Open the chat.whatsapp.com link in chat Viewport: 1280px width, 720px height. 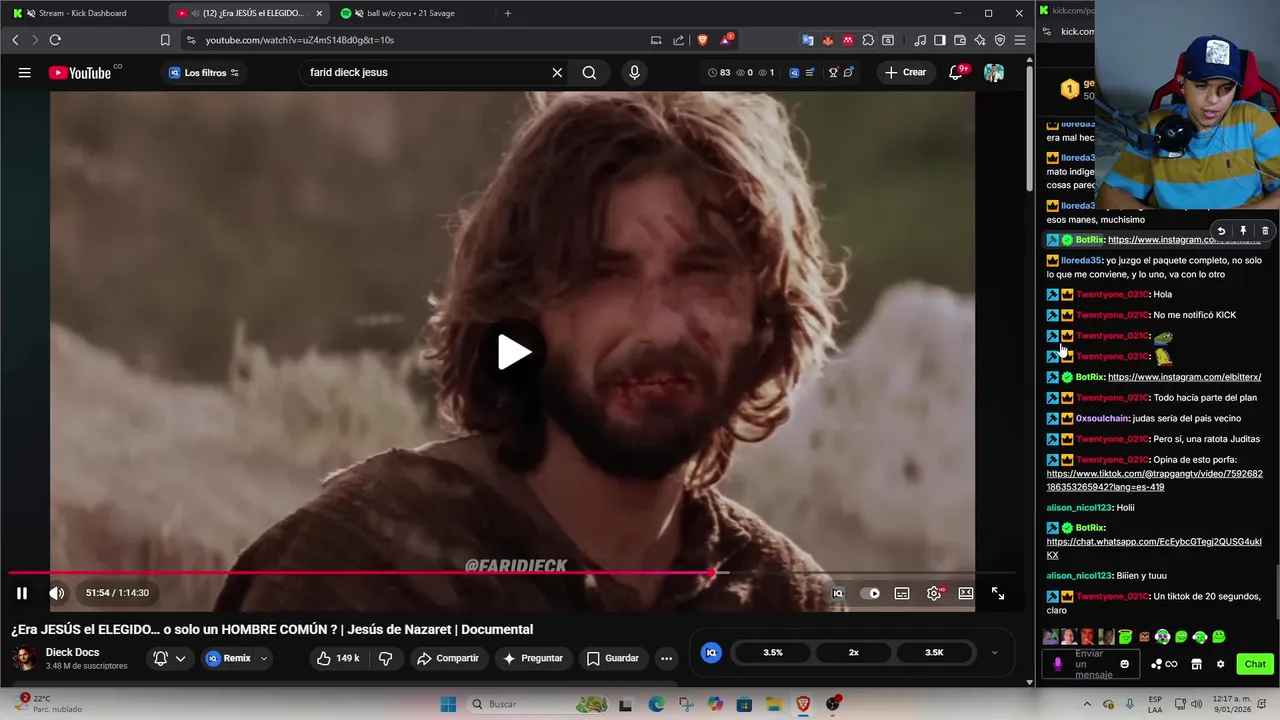click(x=1154, y=548)
